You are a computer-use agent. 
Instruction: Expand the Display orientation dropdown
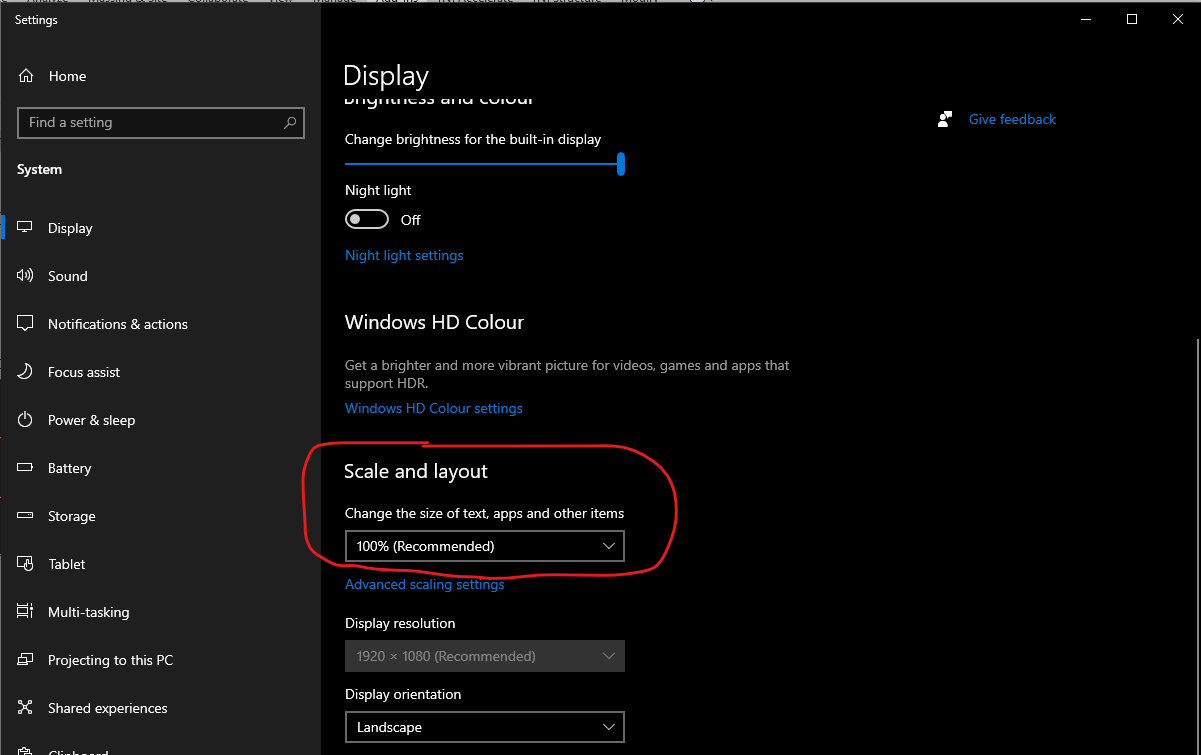pyautogui.click(x=484, y=727)
